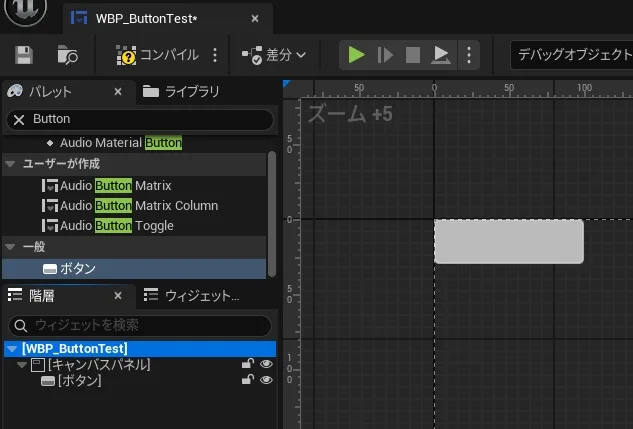Collapse the ユーザーが作成 category

10,164
